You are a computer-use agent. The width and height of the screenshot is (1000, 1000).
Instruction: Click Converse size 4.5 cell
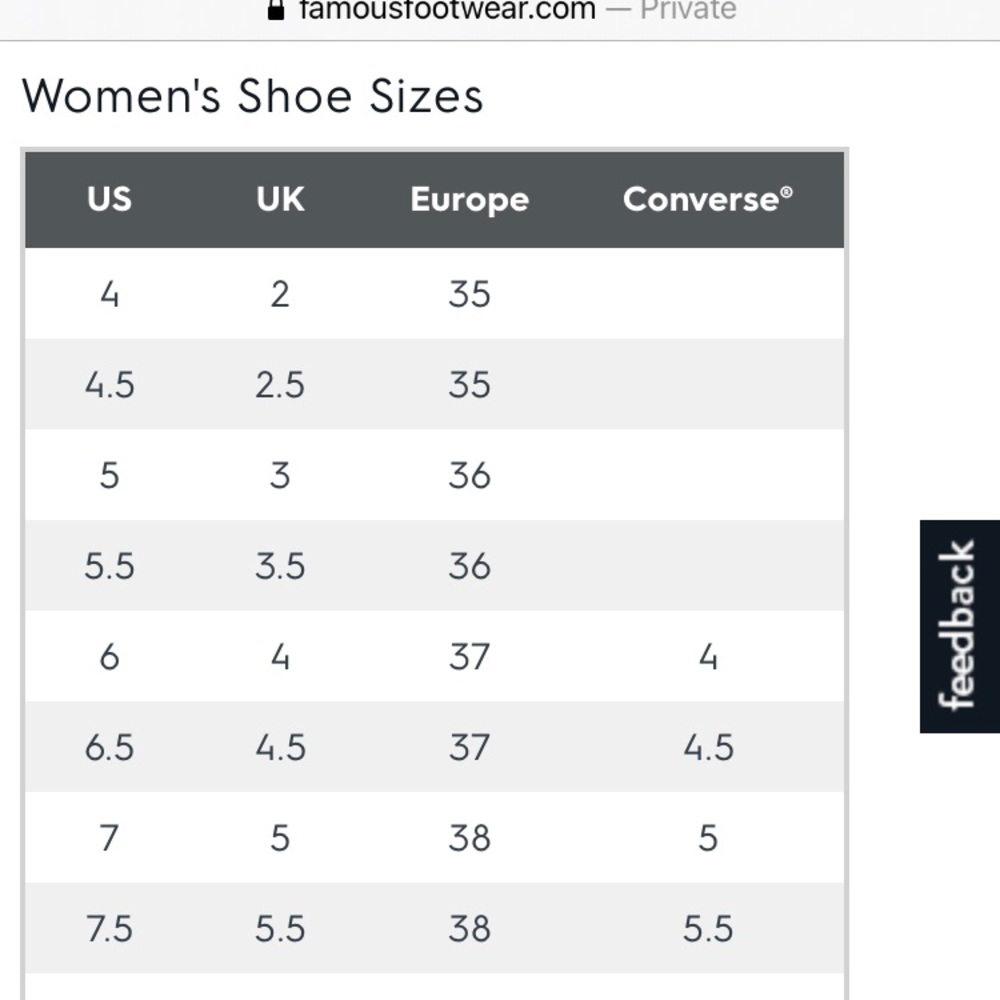708,747
